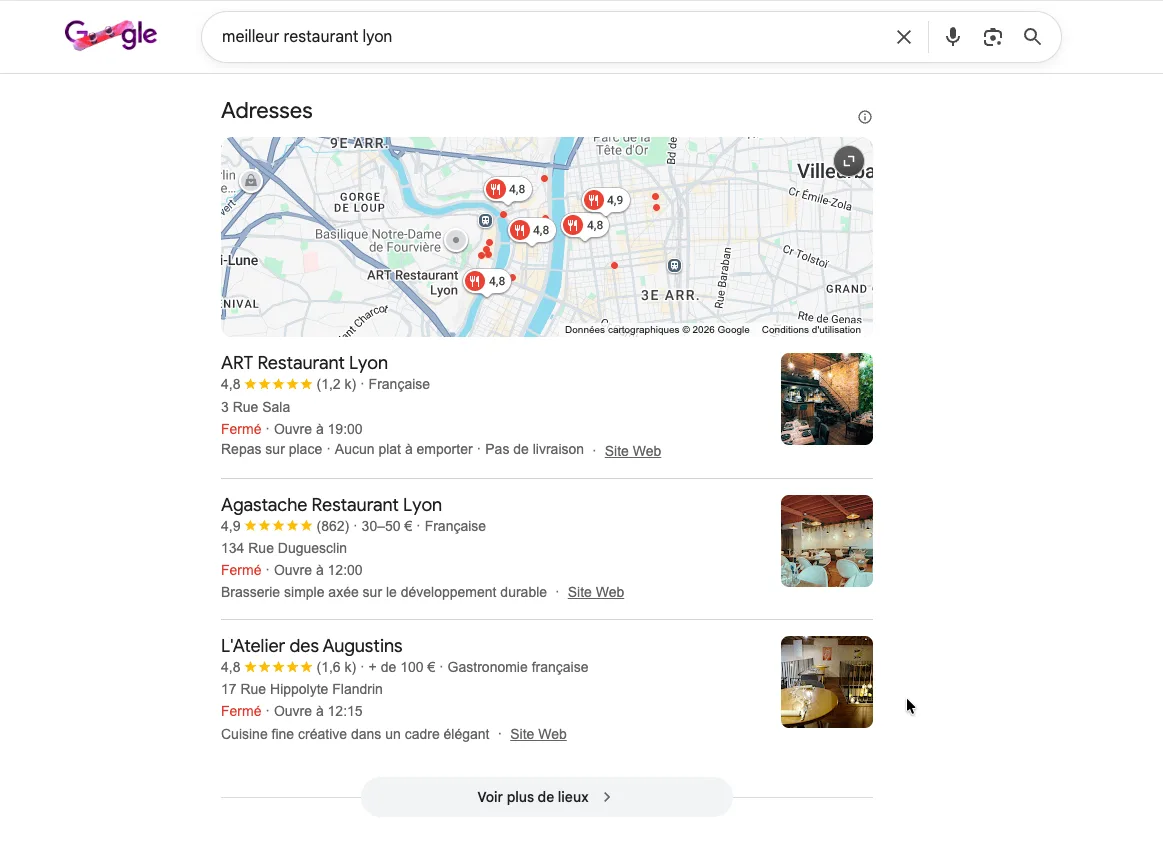Open the info icon next to Adresses
1163x844 pixels.
point(865,117)
